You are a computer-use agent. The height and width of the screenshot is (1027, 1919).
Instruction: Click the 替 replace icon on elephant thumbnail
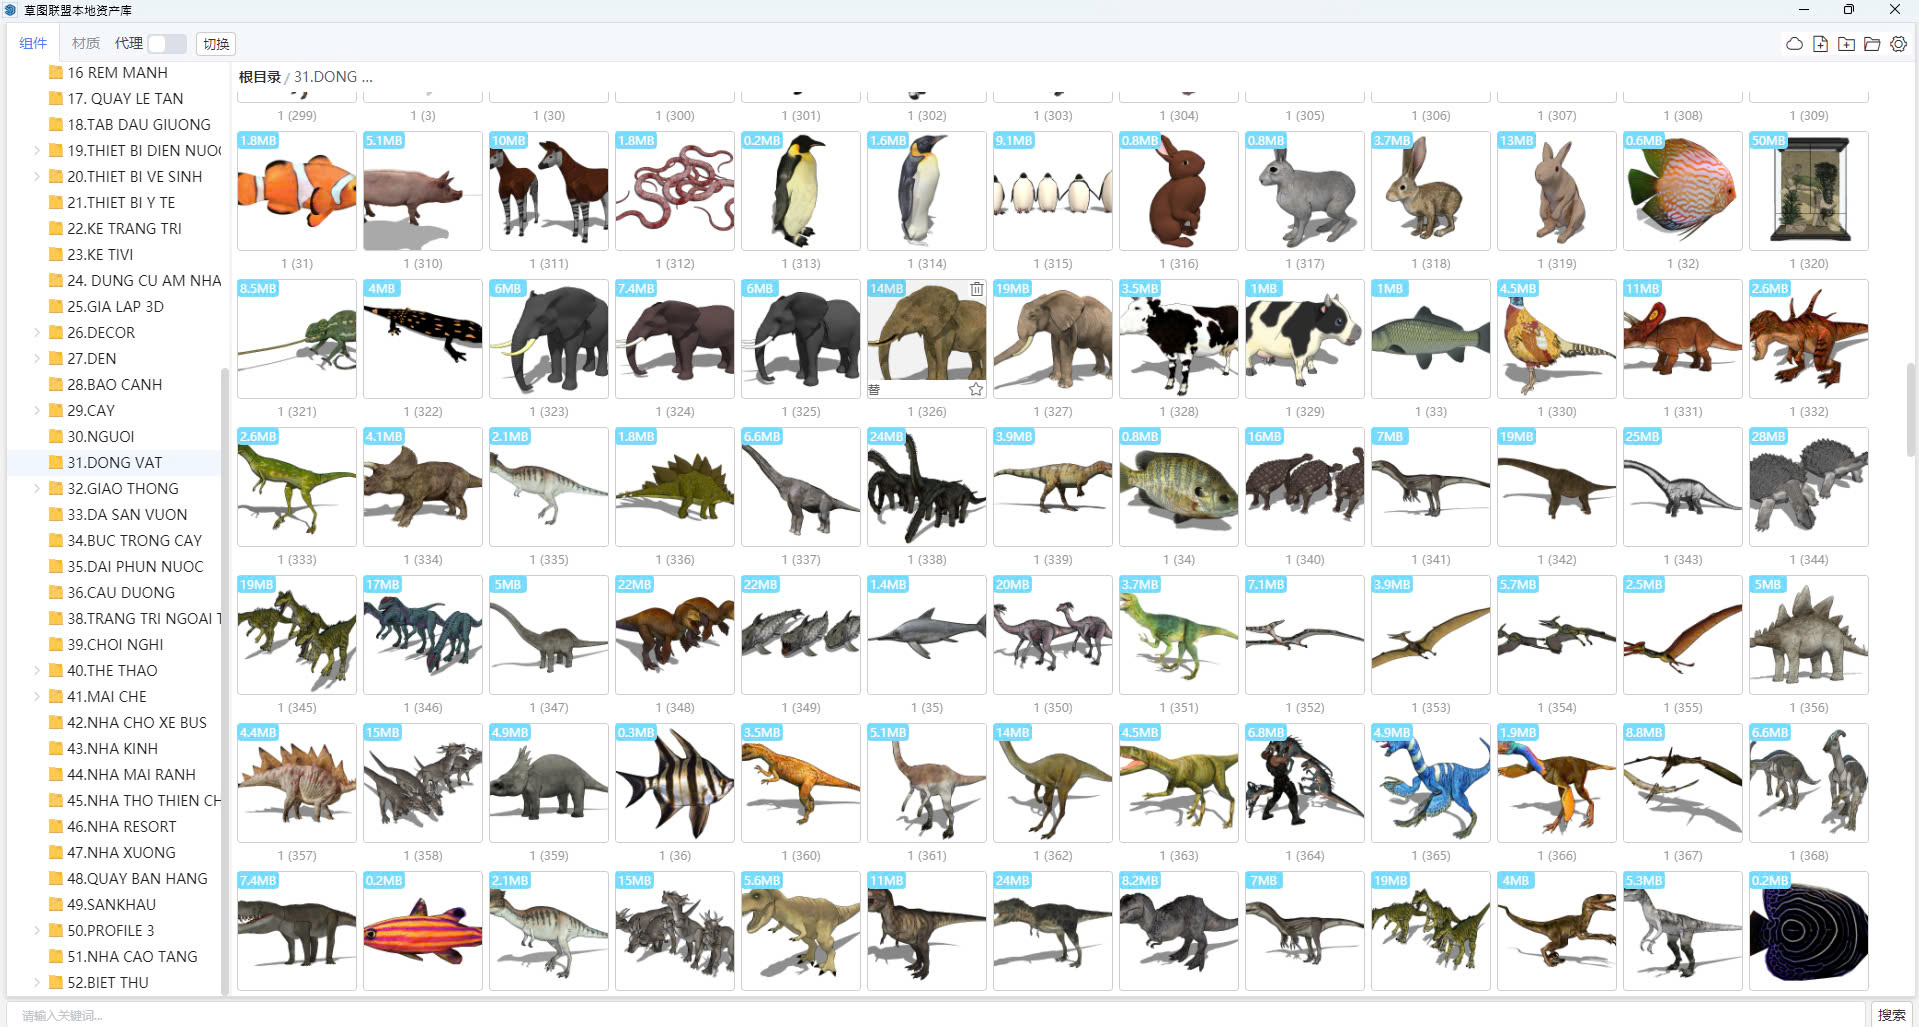click(874, 390)
